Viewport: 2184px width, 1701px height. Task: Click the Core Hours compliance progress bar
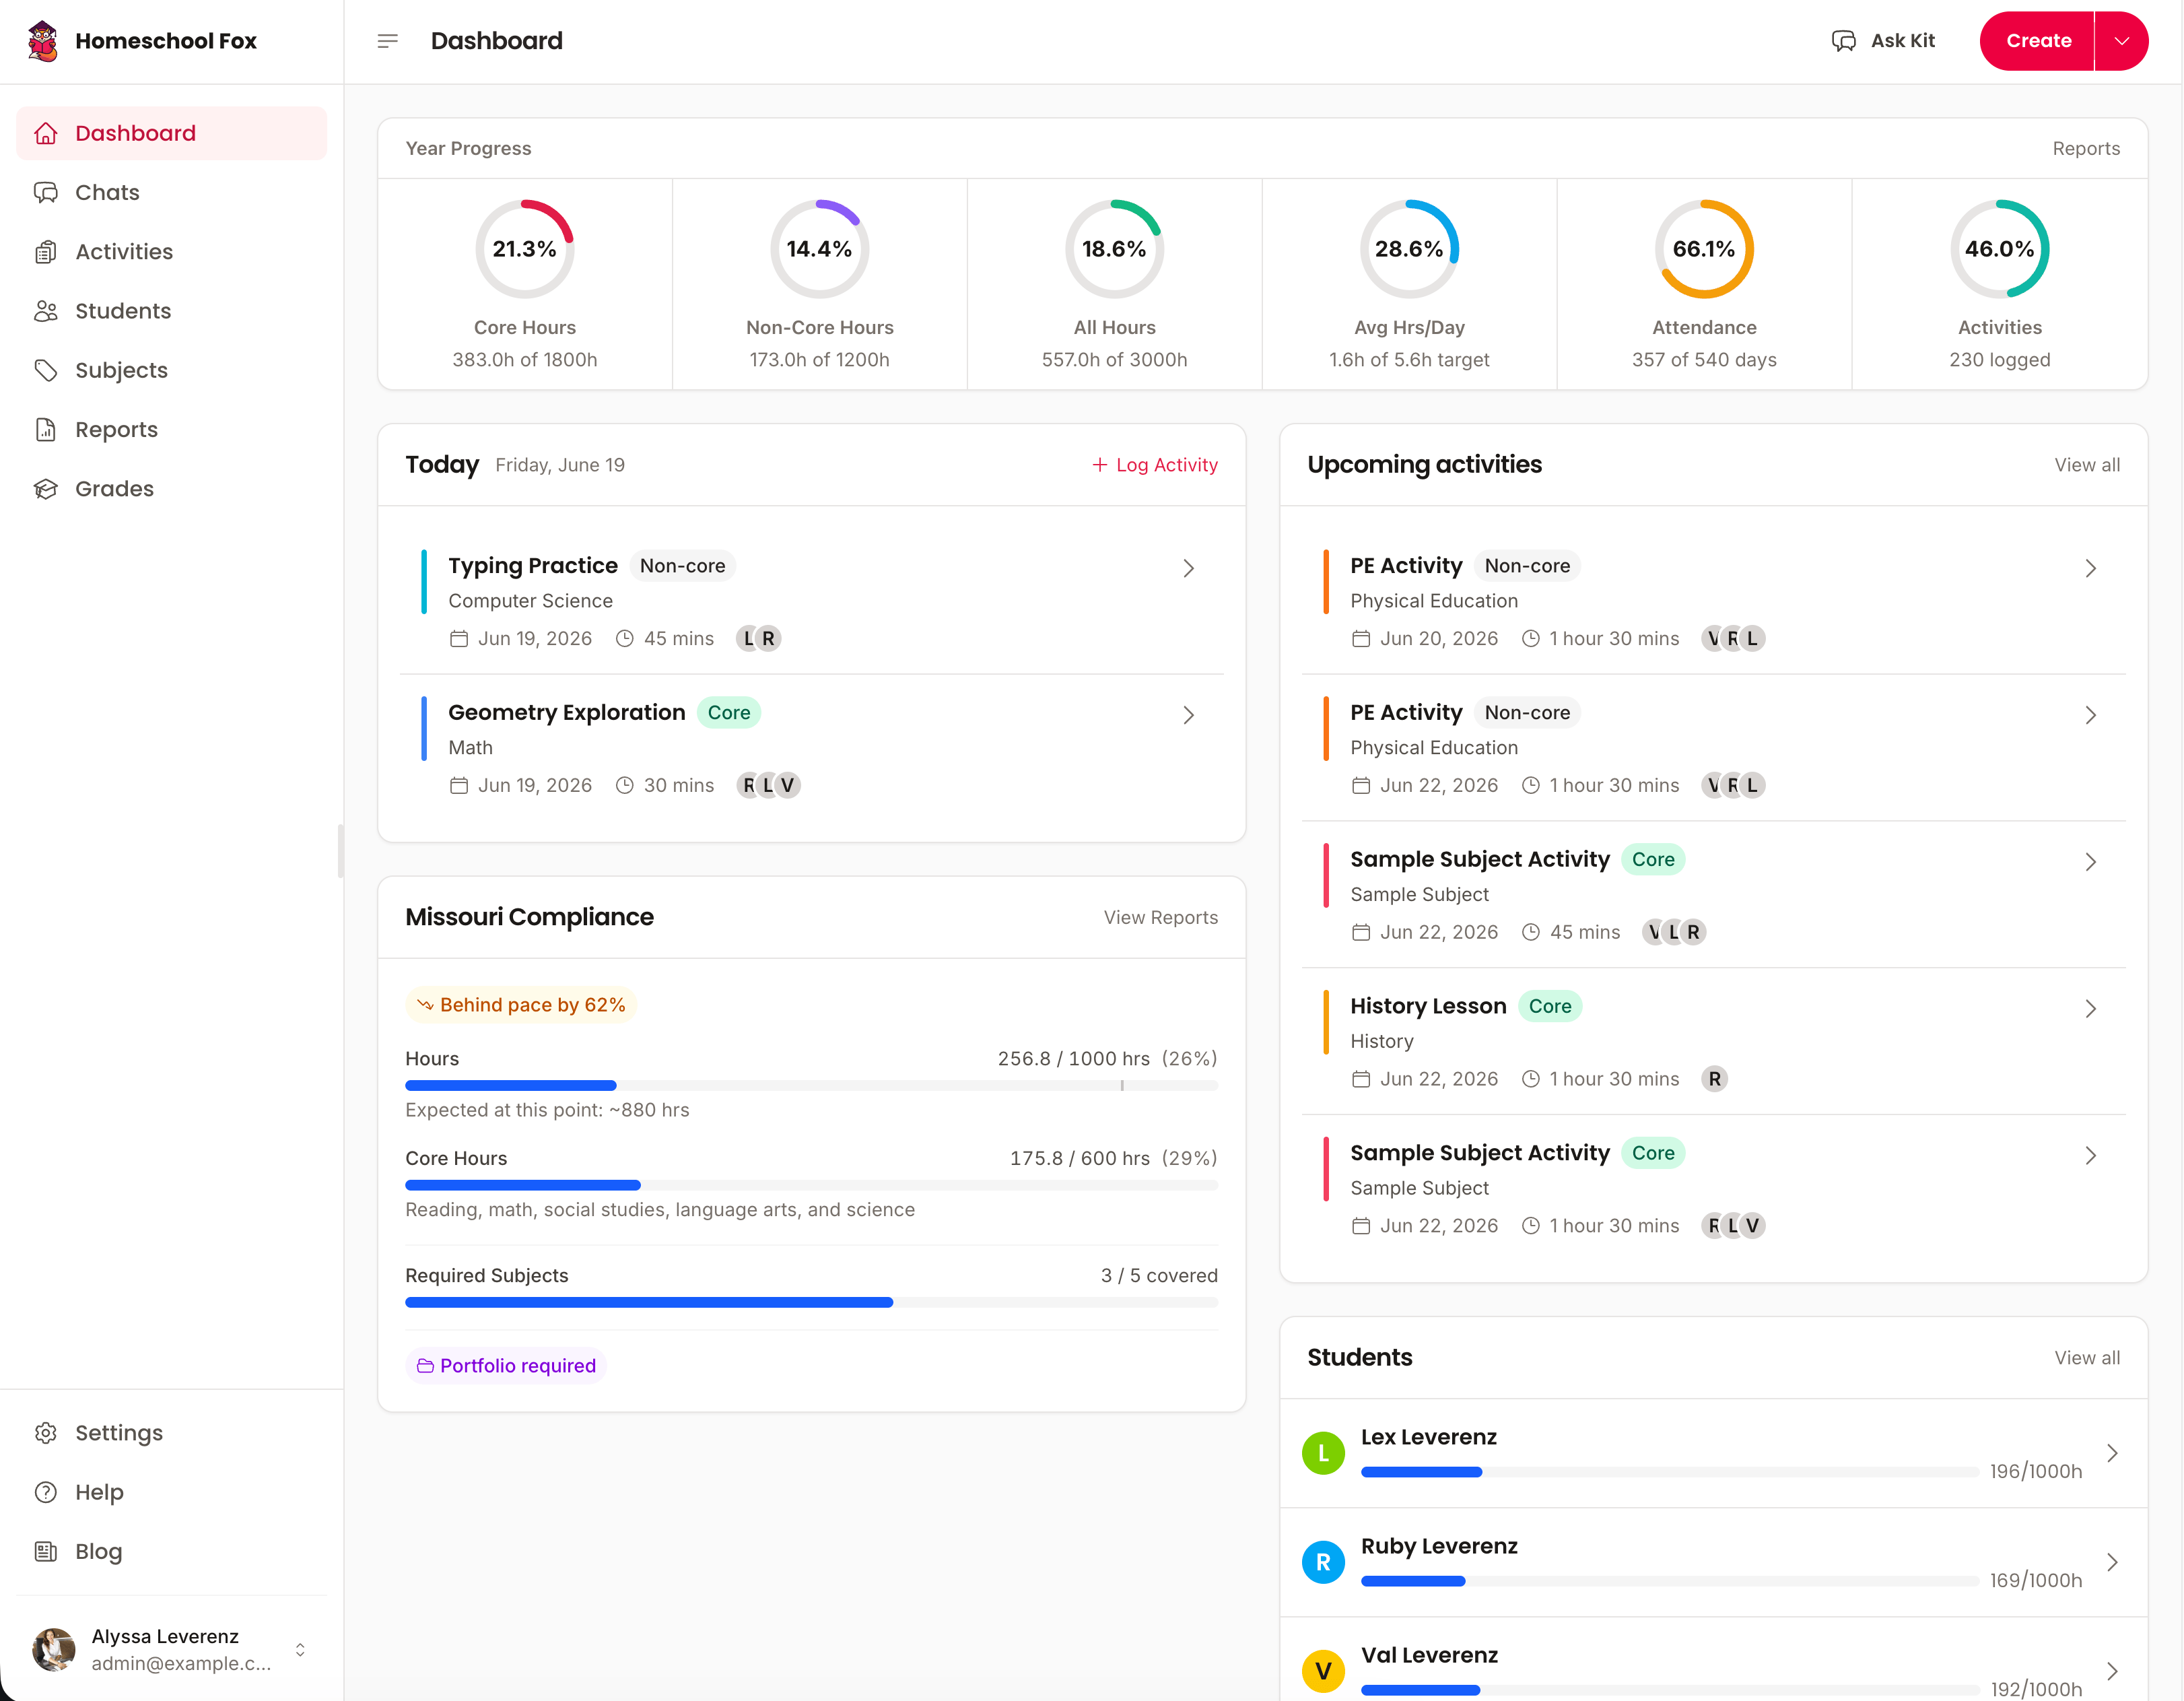(x=811, y=1186)
